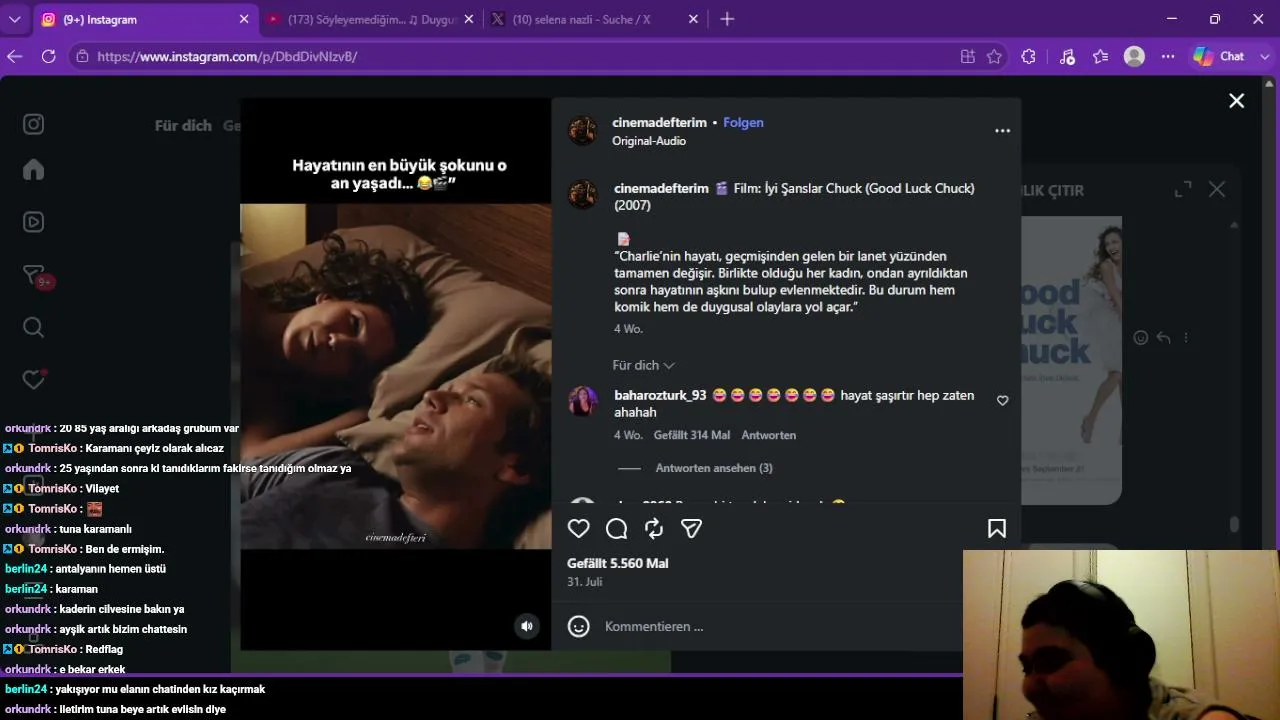Open baharozturk_93's profile picture
The image size is (1280, 720).
click(x=583, y=401)
